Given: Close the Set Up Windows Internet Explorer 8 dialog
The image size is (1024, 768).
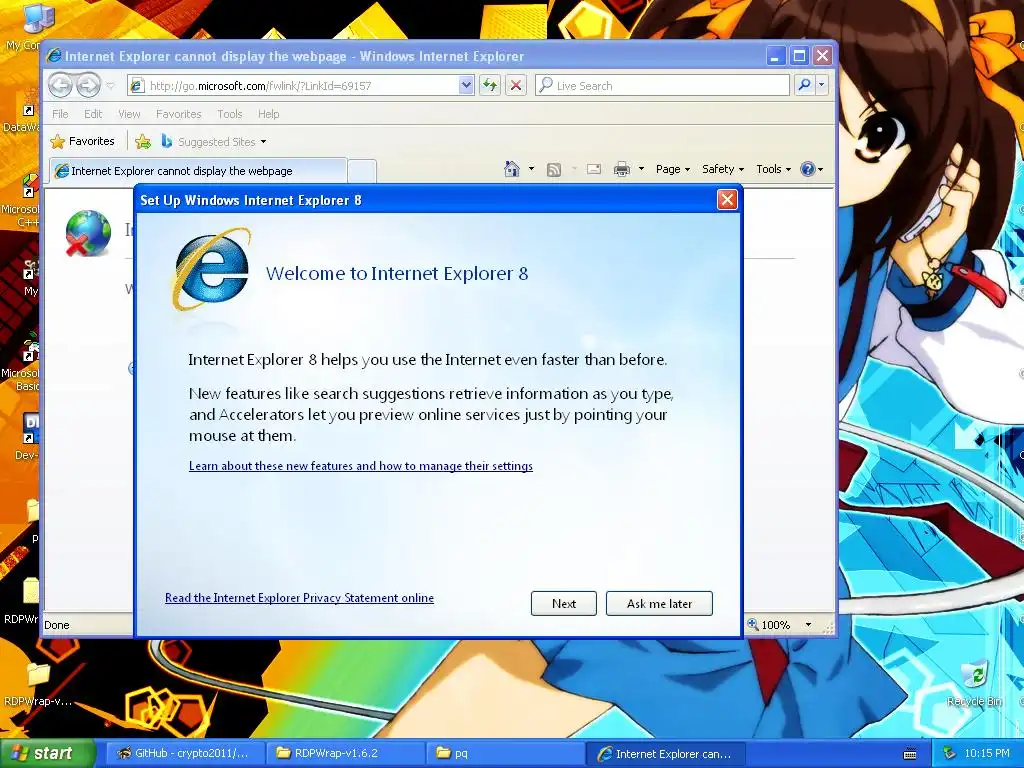Looking at the screenshot, I should pos(727,200).
